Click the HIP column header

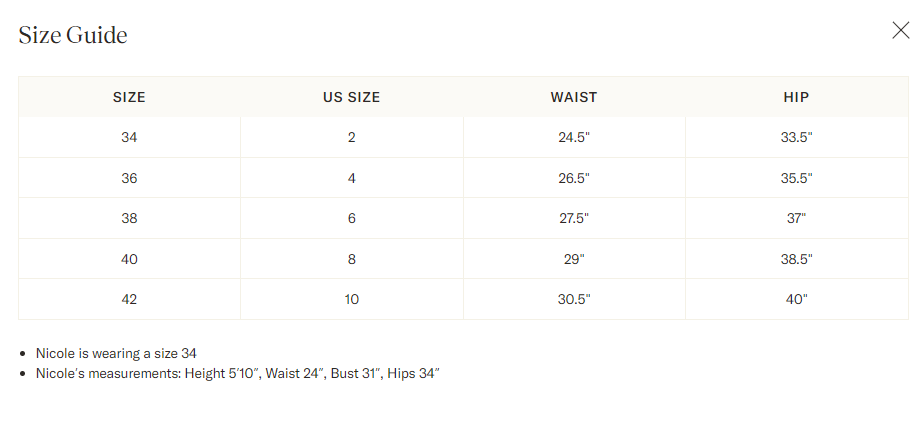(797, 97)
